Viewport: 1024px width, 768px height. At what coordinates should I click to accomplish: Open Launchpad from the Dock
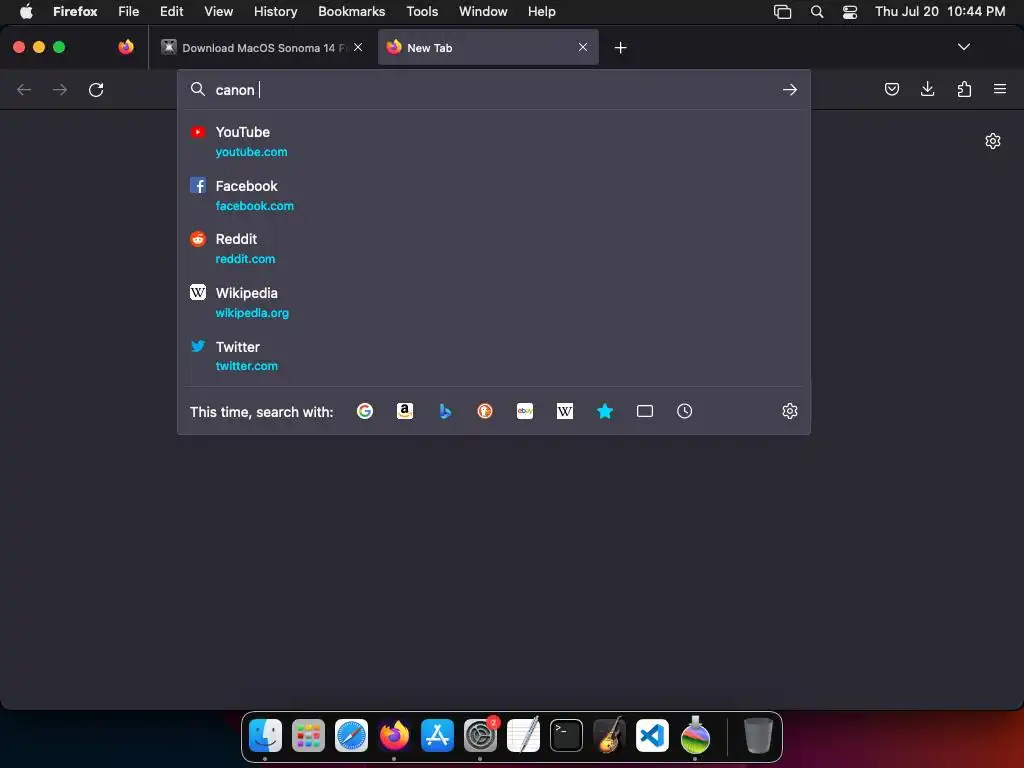point(308,735)
